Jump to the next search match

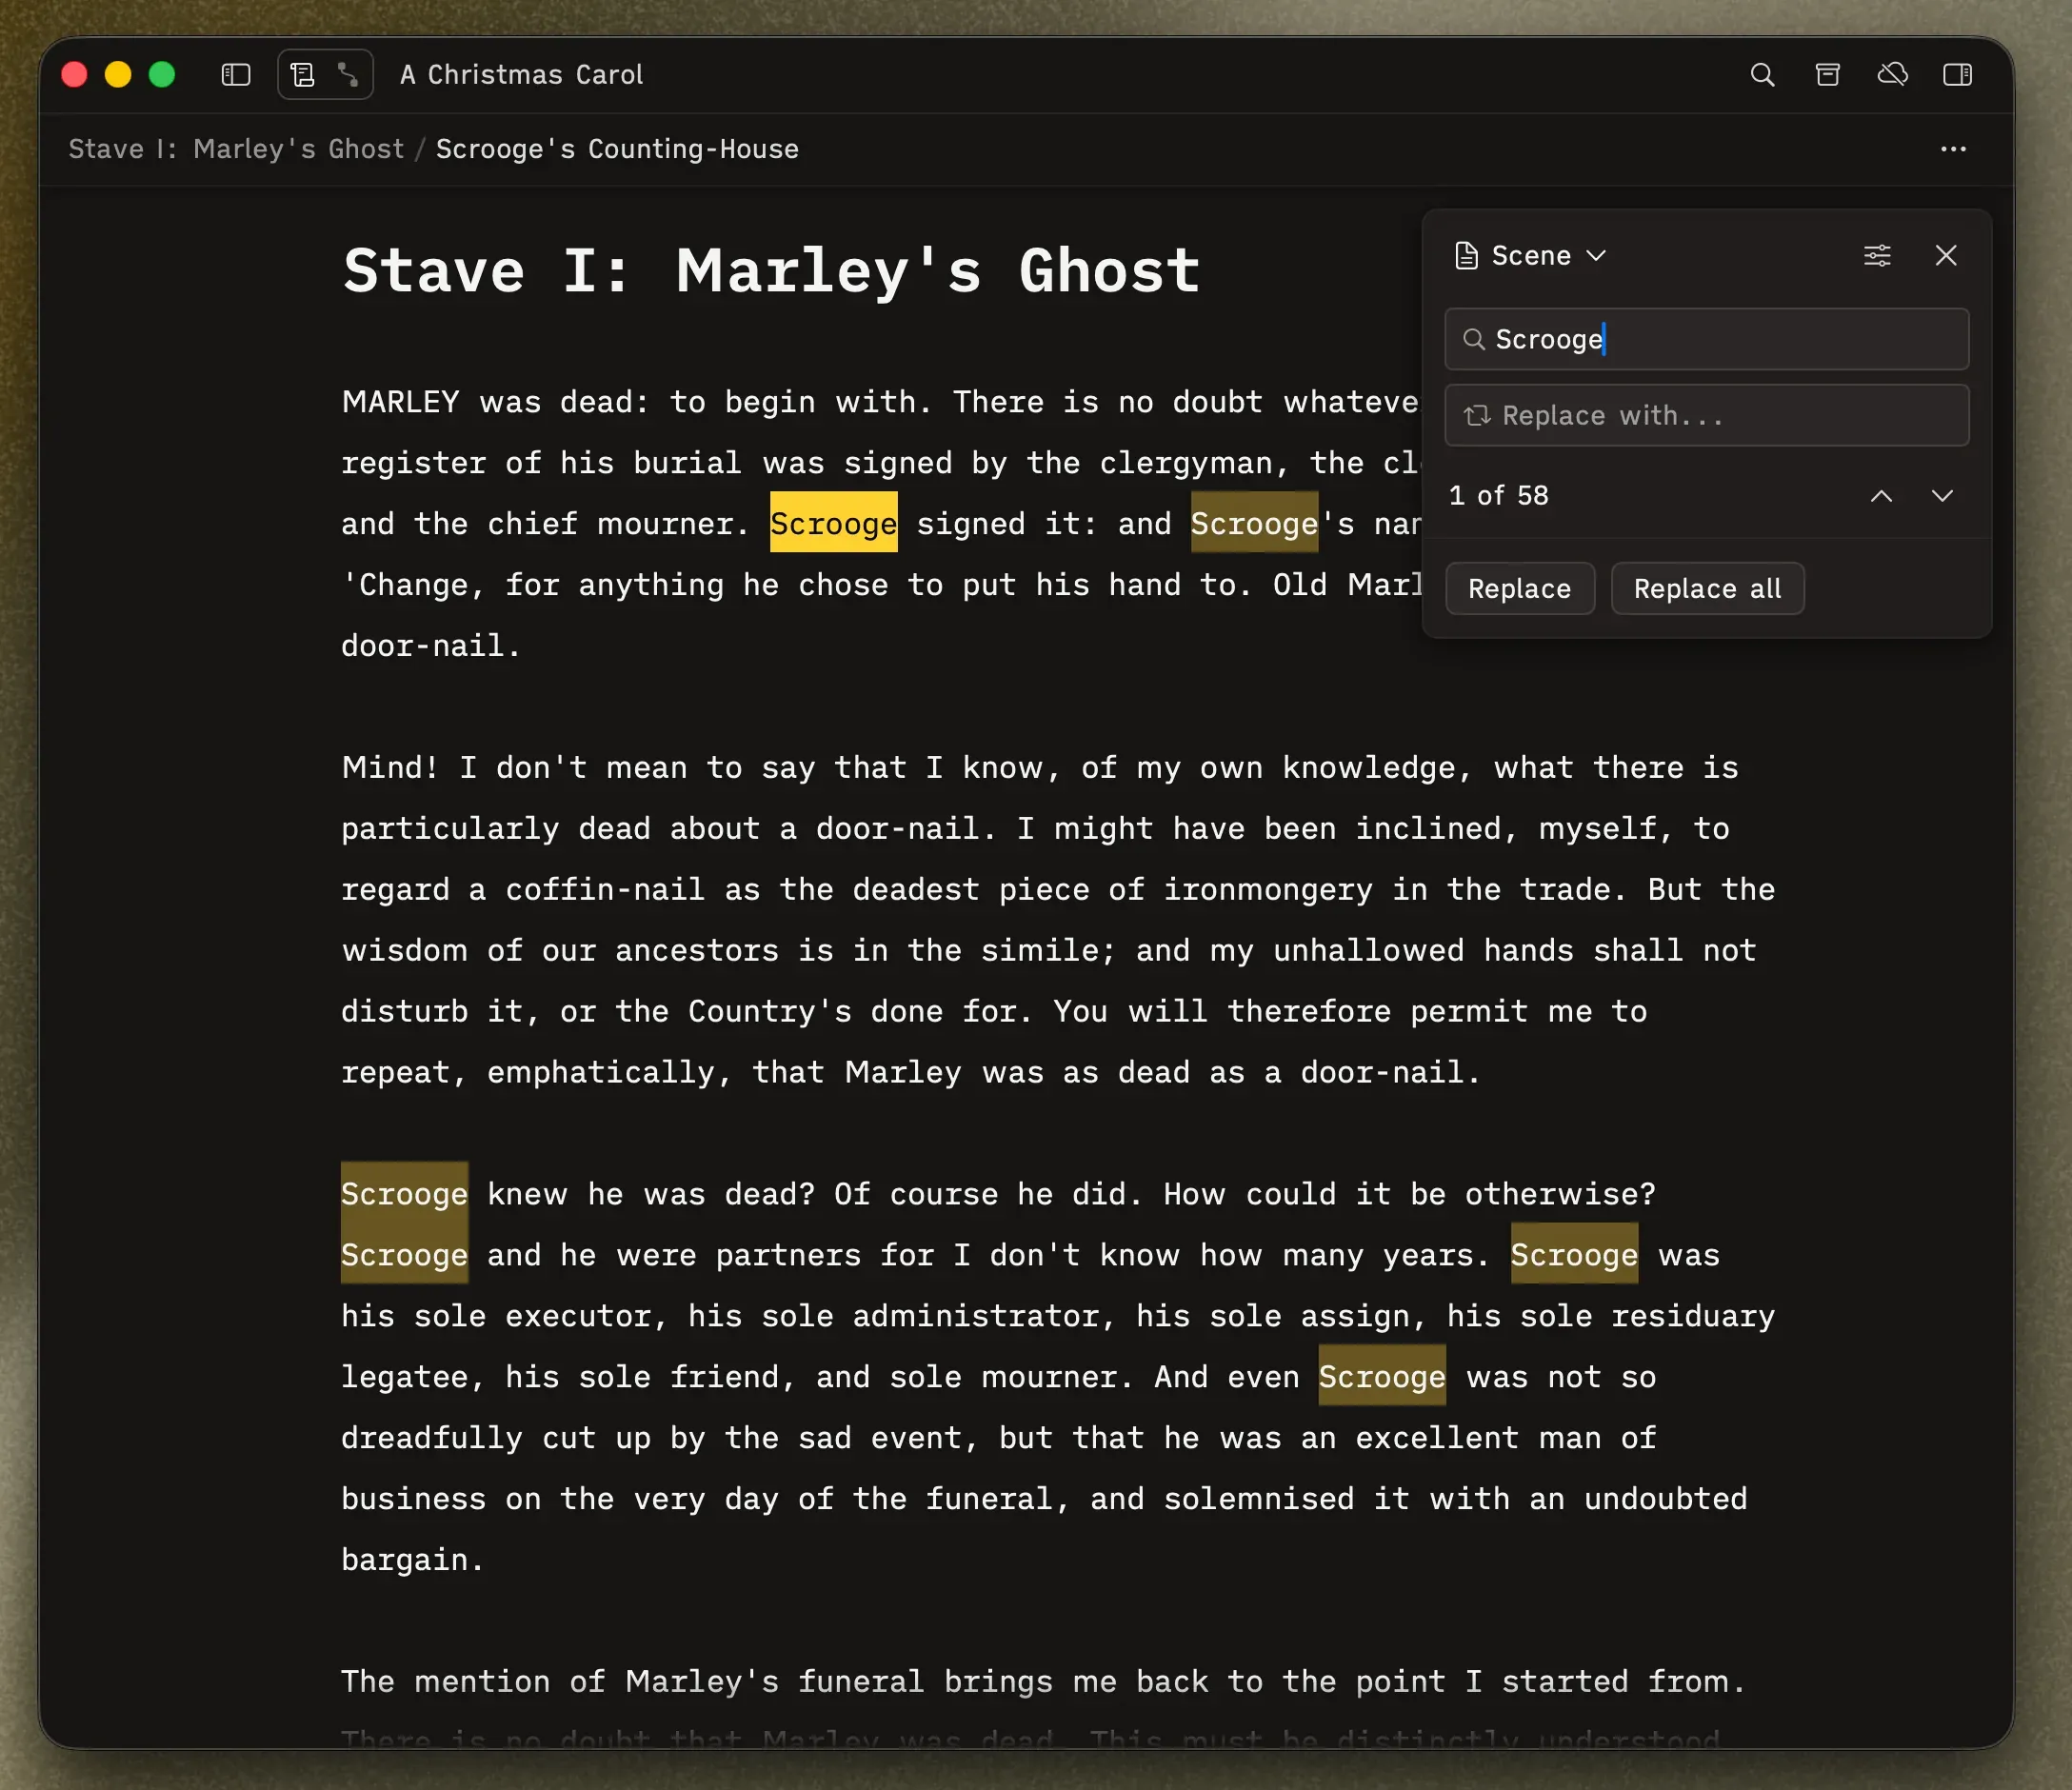pos(1942,496)
